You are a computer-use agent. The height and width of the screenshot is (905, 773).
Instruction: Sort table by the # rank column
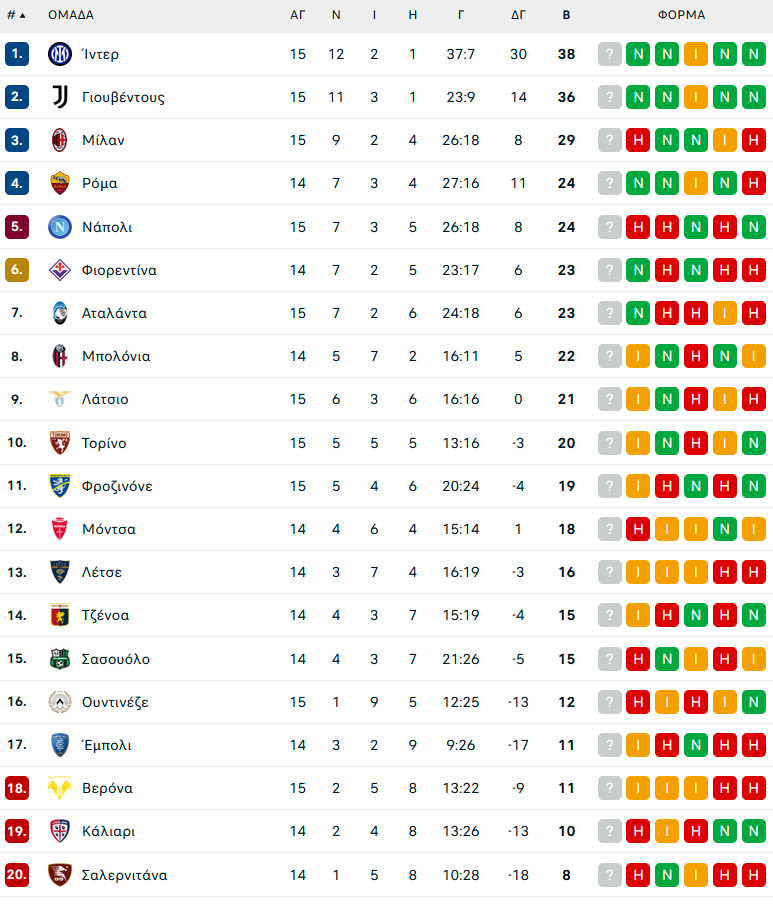[x=16, y=15]
